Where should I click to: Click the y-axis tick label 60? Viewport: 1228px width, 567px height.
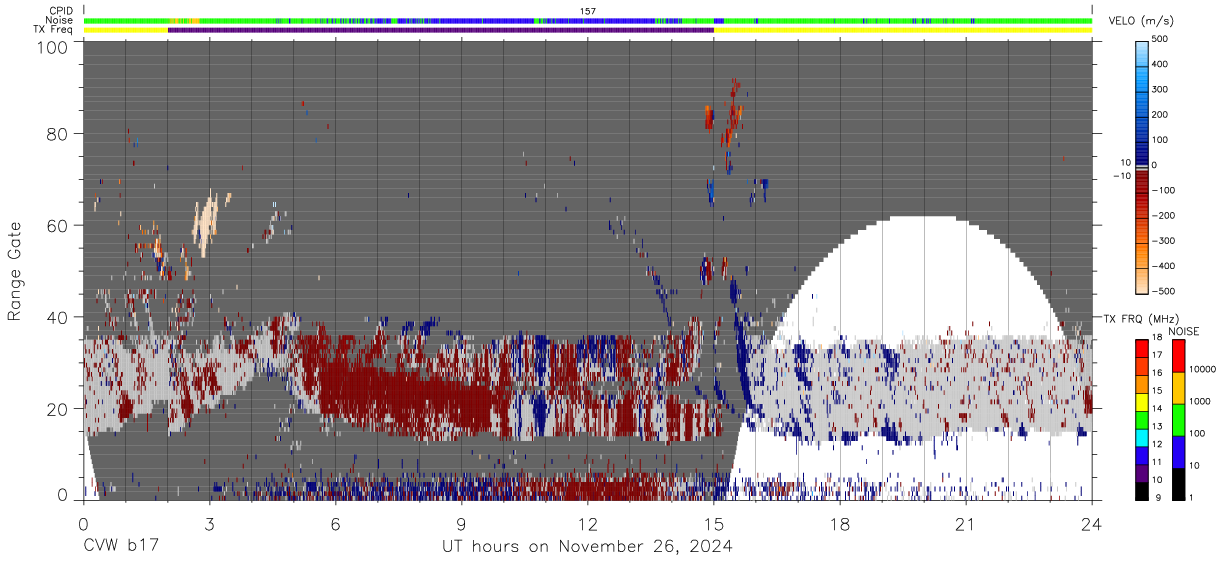tap(57, 225)
